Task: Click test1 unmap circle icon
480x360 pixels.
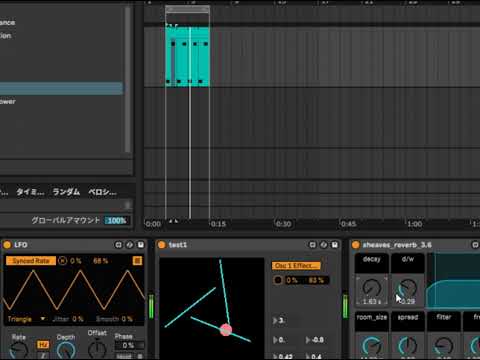Action: tap(278, 280)
